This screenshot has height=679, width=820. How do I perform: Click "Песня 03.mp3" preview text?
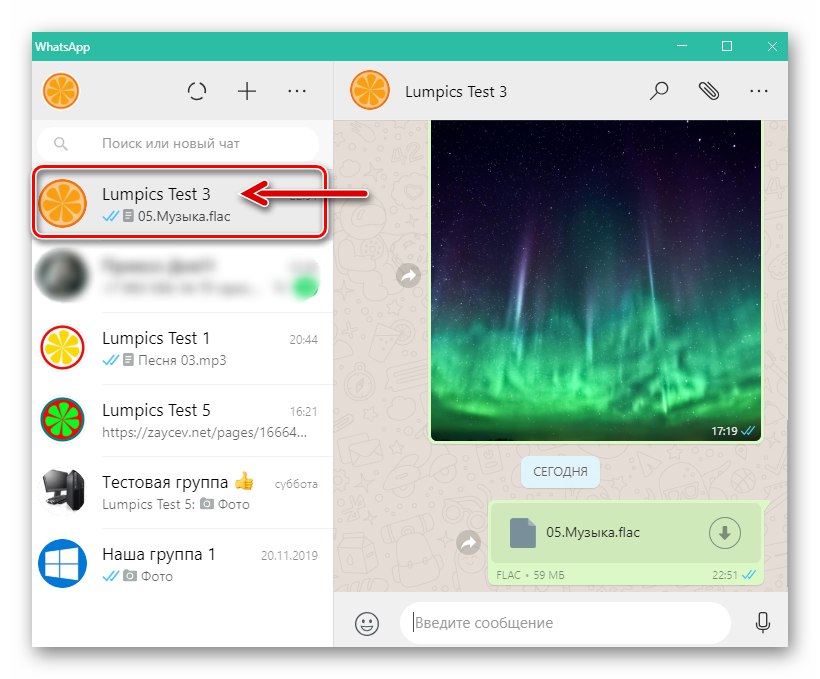point(182,360)
